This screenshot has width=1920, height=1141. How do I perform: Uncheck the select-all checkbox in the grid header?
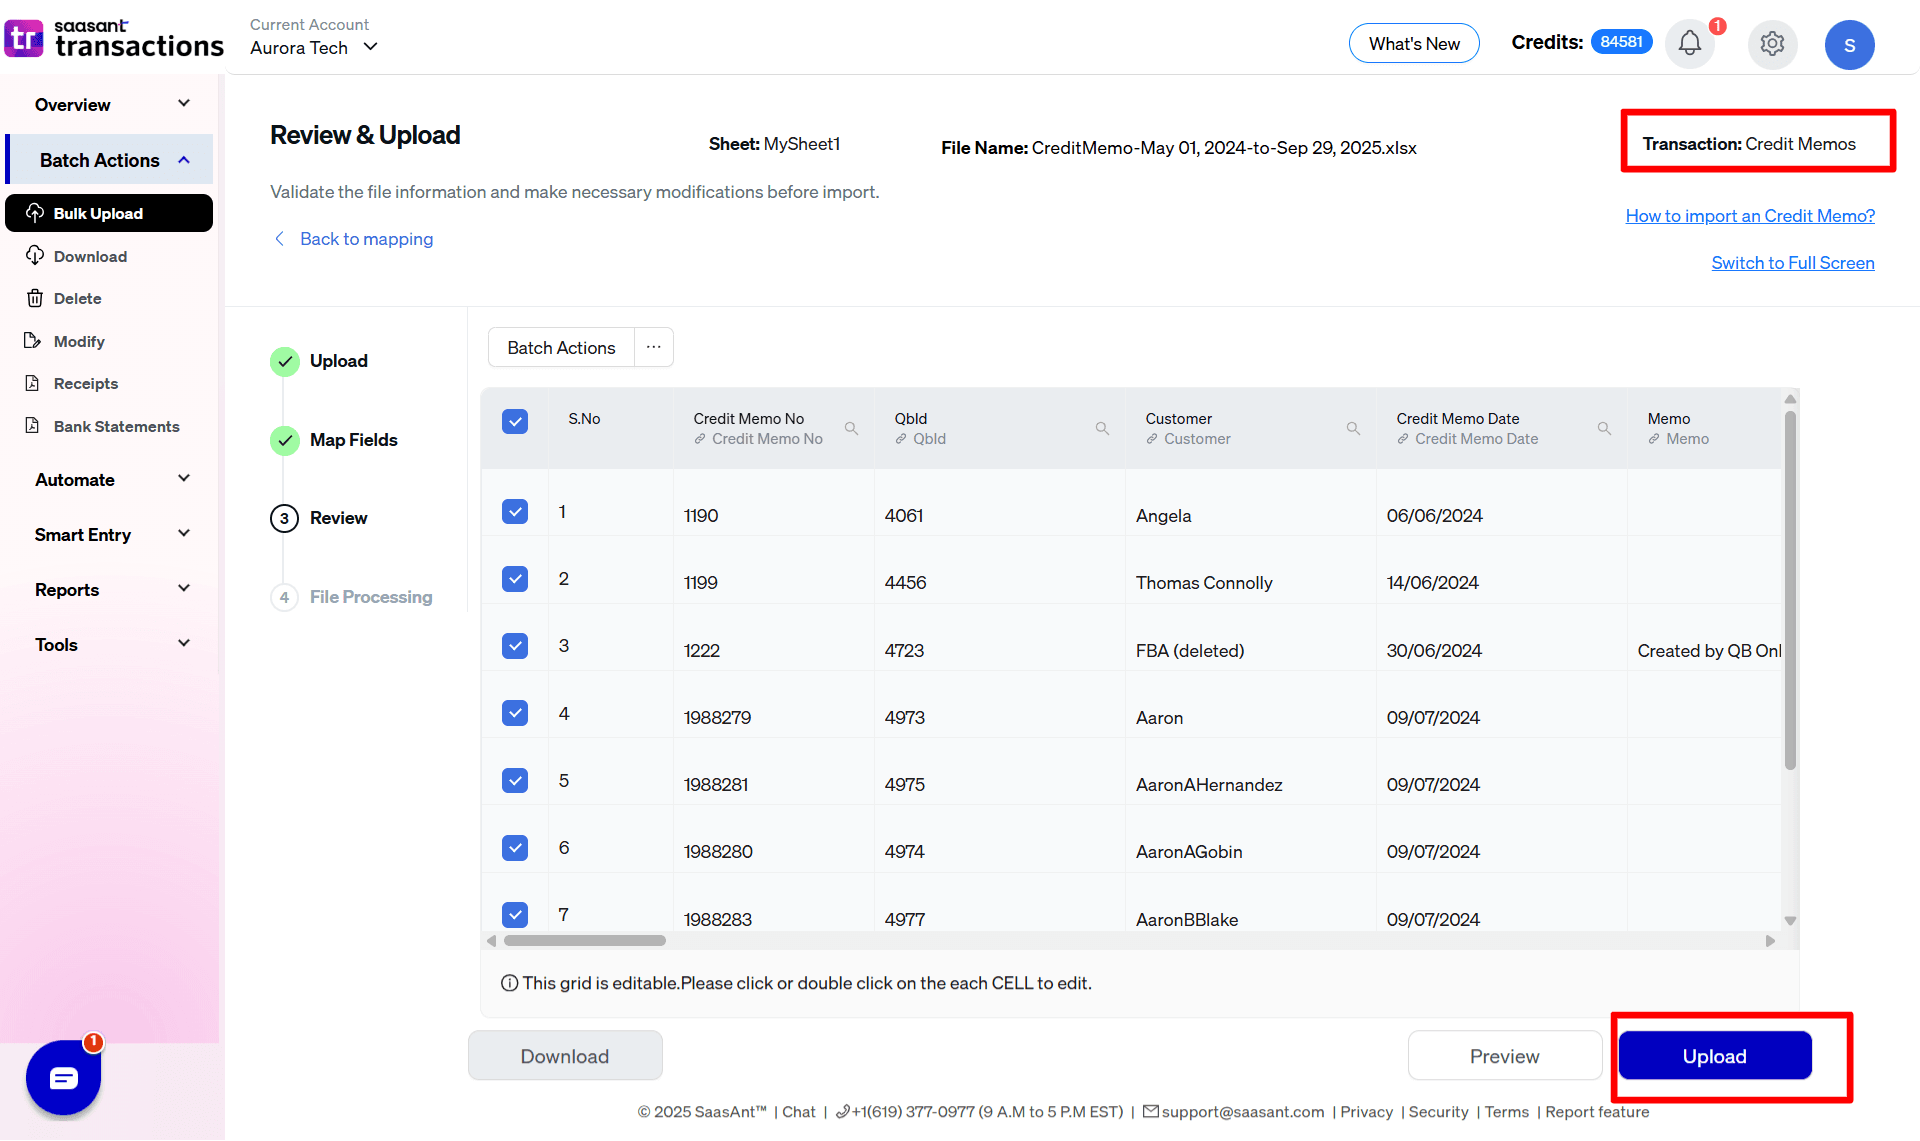[x=515, y=420]
